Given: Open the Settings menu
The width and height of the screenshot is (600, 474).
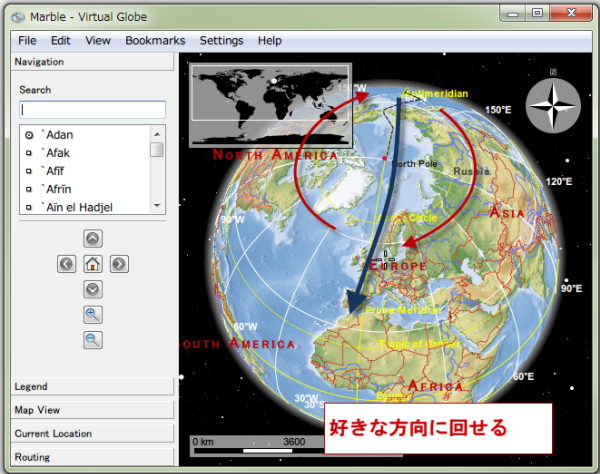Looking at the screenshot, I should [221, 41].
